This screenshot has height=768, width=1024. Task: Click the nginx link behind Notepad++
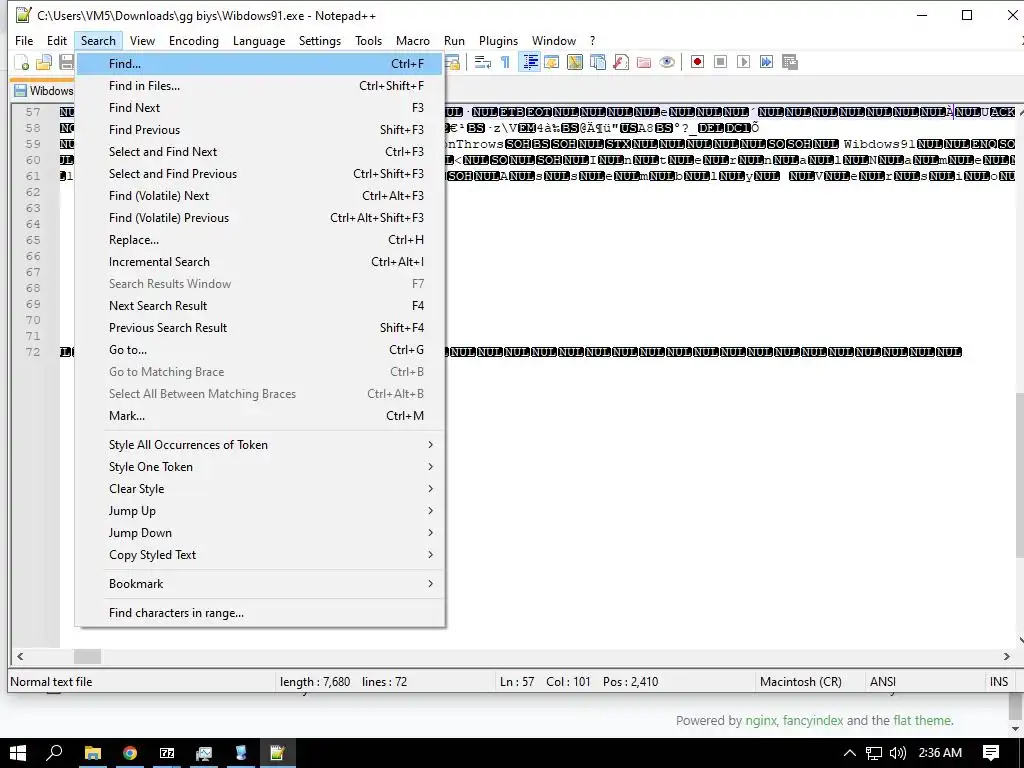tap(761, 720)
